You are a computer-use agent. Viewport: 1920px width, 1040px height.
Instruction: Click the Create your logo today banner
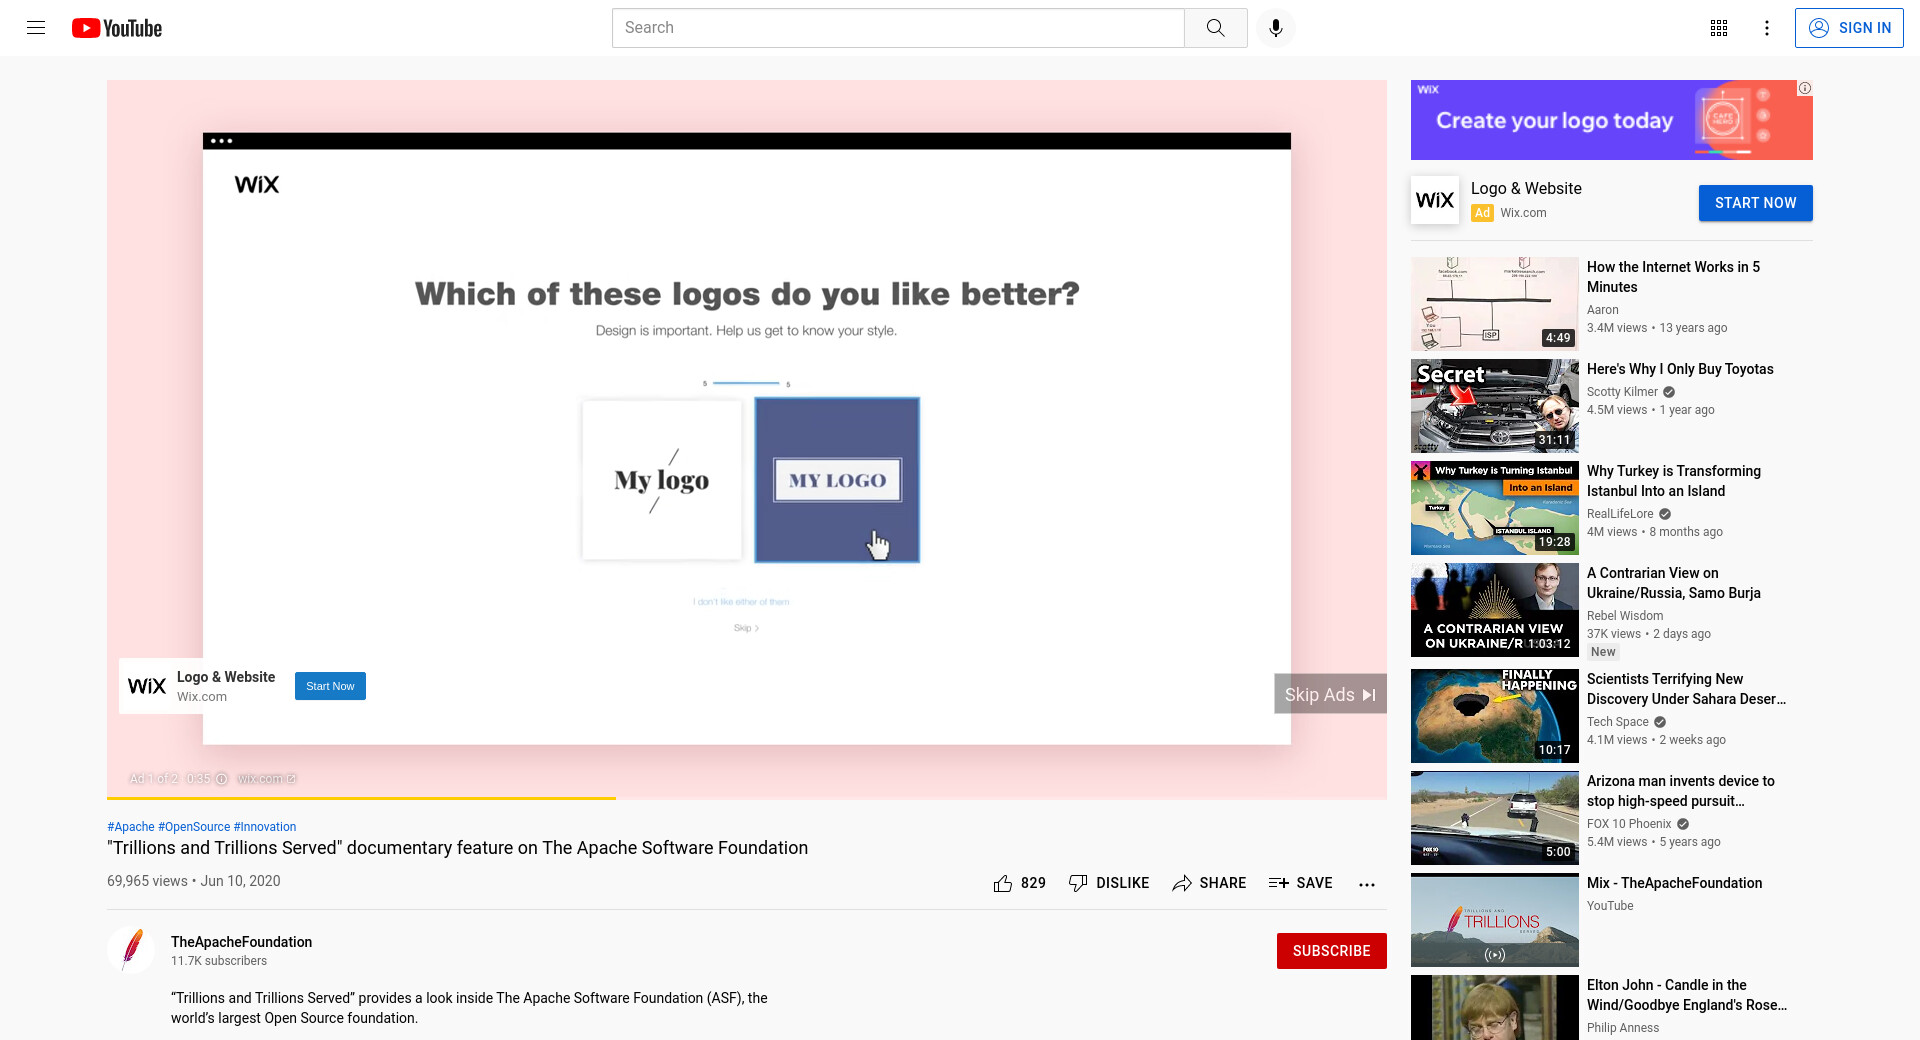tap(1611, 120)
